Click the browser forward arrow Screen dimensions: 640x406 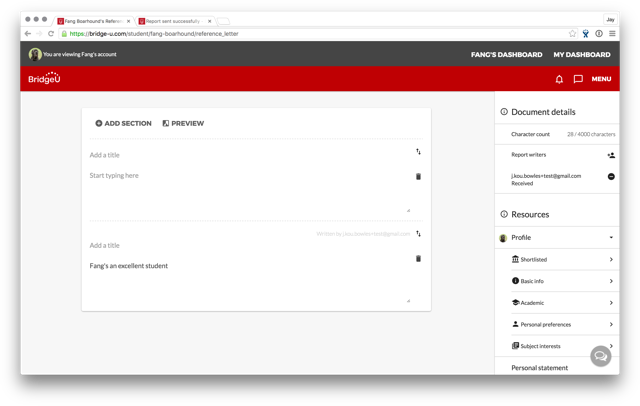point(39,34)
